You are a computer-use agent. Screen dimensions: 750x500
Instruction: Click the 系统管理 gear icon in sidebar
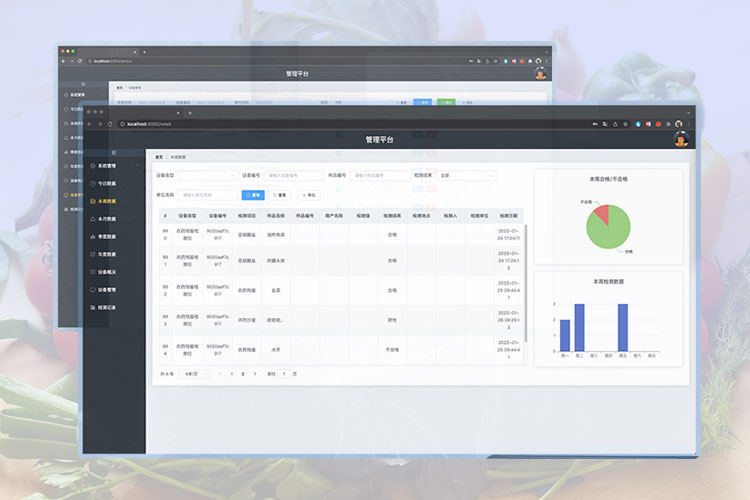[93, 166]
